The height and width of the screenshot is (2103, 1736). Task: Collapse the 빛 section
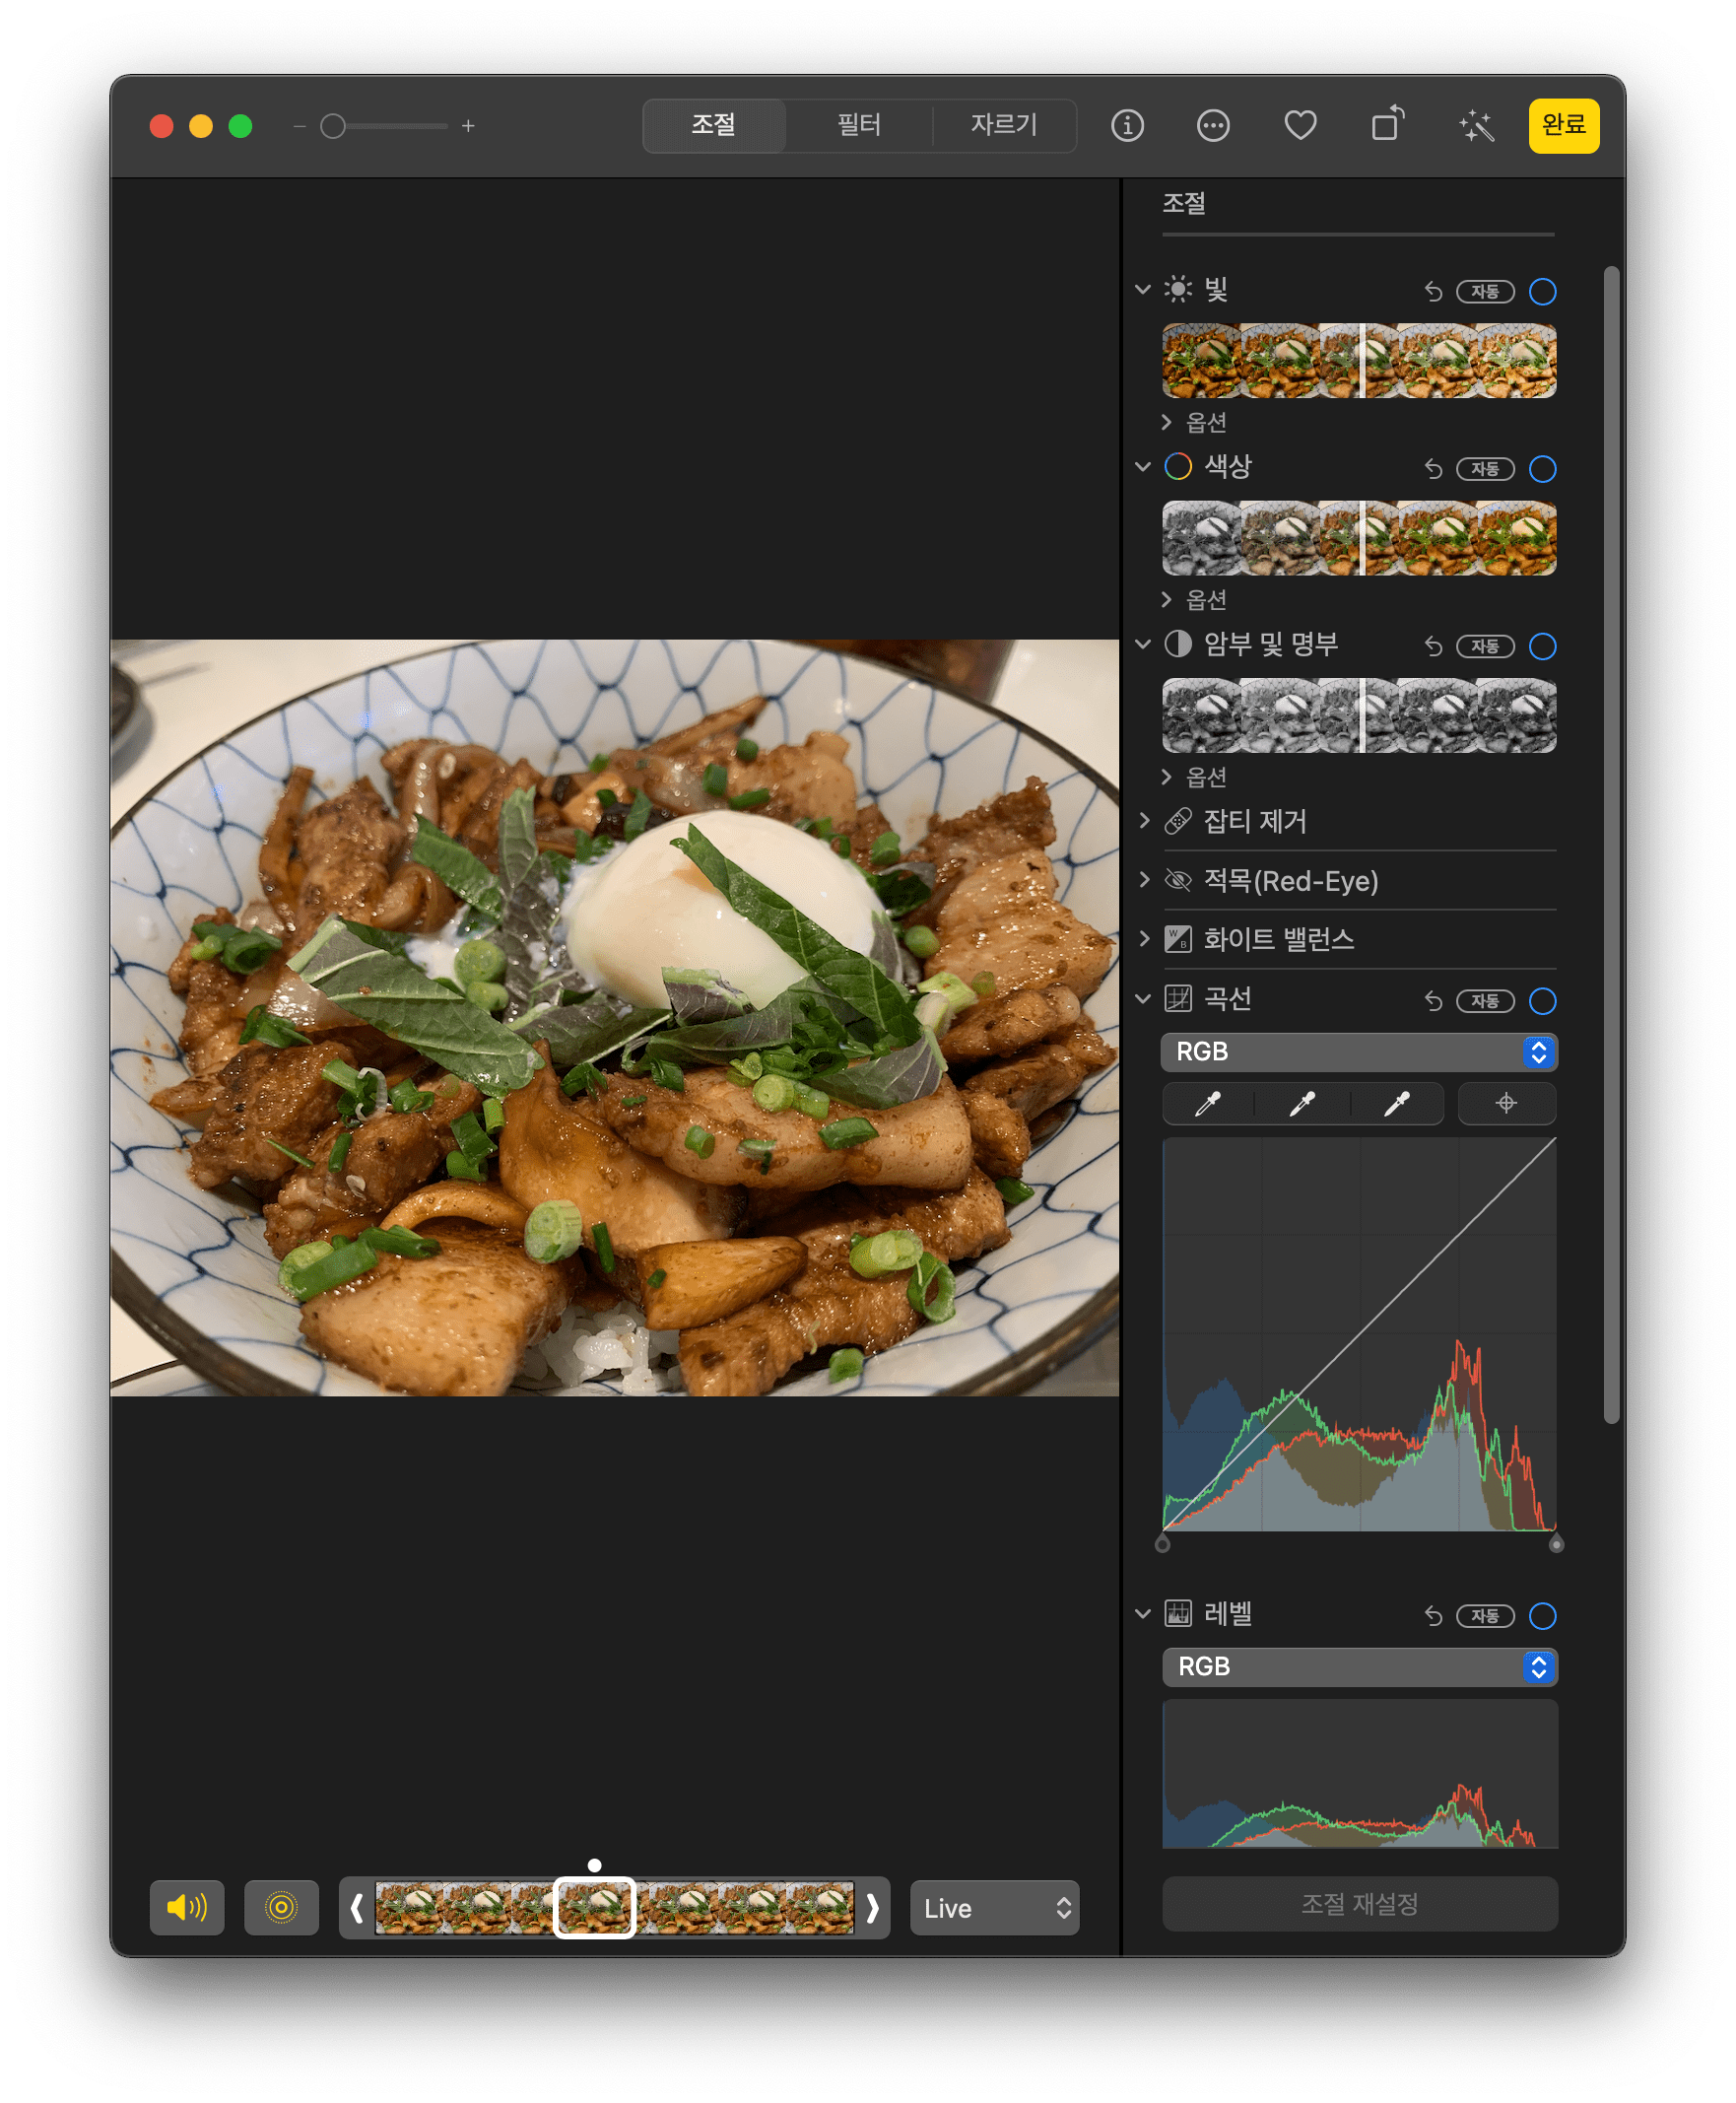pos(1143,290)
